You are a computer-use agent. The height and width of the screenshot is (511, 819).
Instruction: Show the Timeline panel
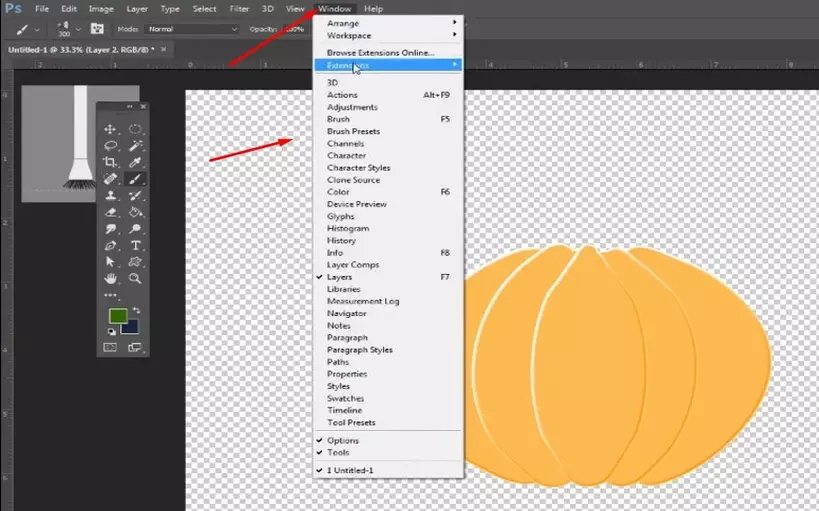pos(388,410)
